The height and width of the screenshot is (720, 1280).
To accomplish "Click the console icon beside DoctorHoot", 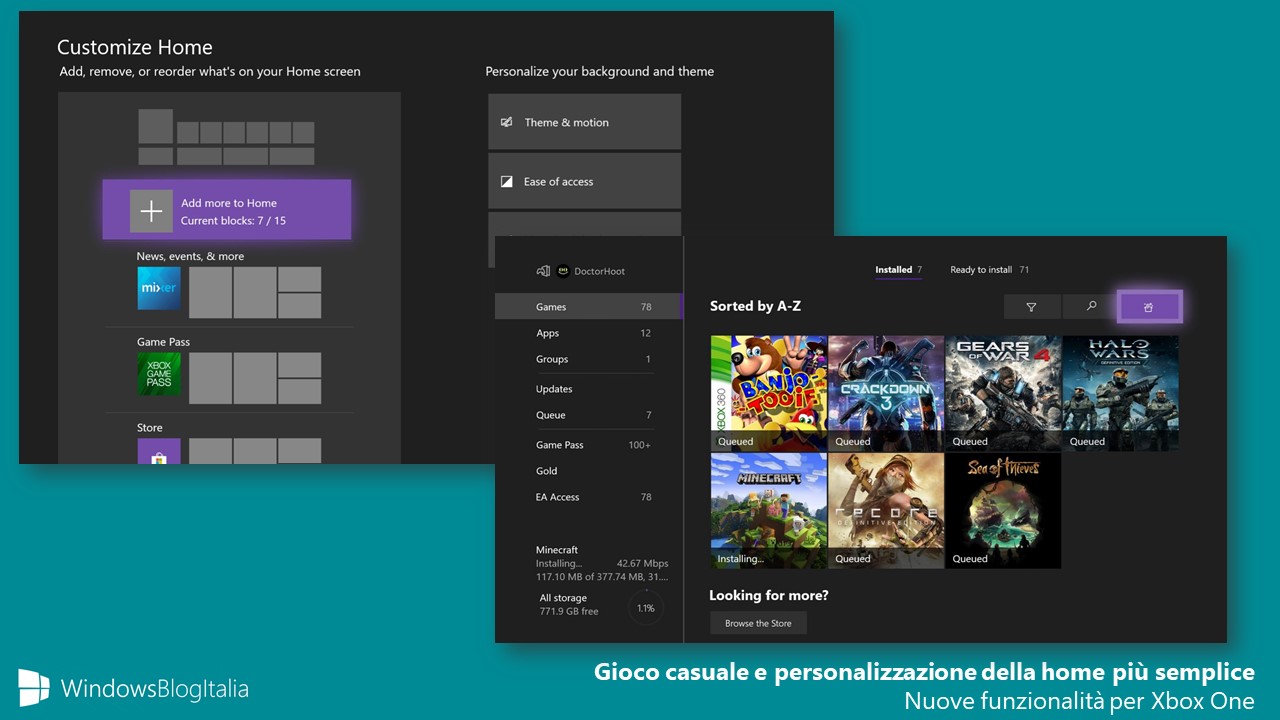I will (543, 271).
